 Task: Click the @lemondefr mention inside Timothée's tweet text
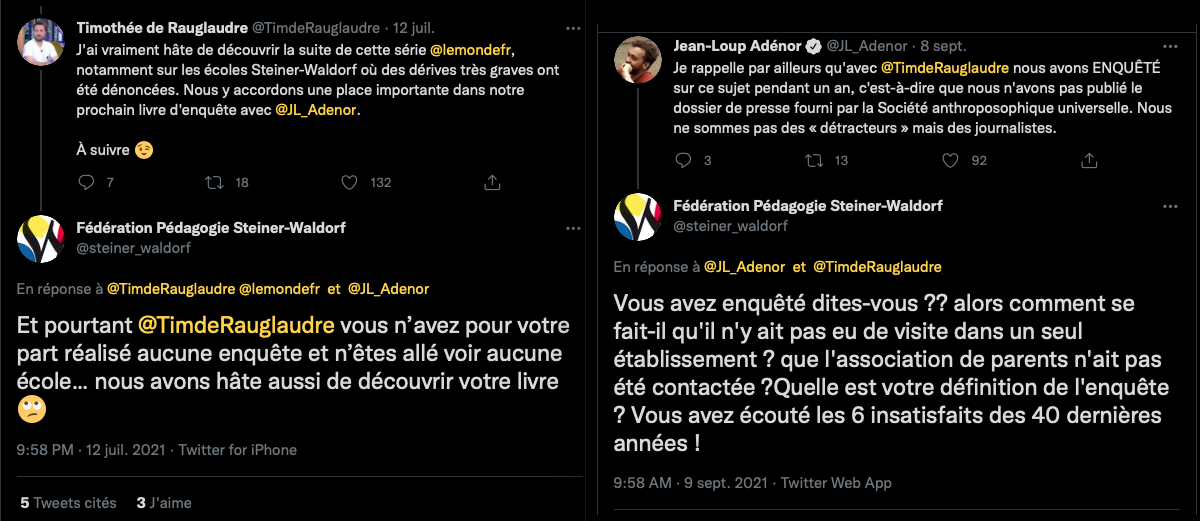tap(472, 48)
